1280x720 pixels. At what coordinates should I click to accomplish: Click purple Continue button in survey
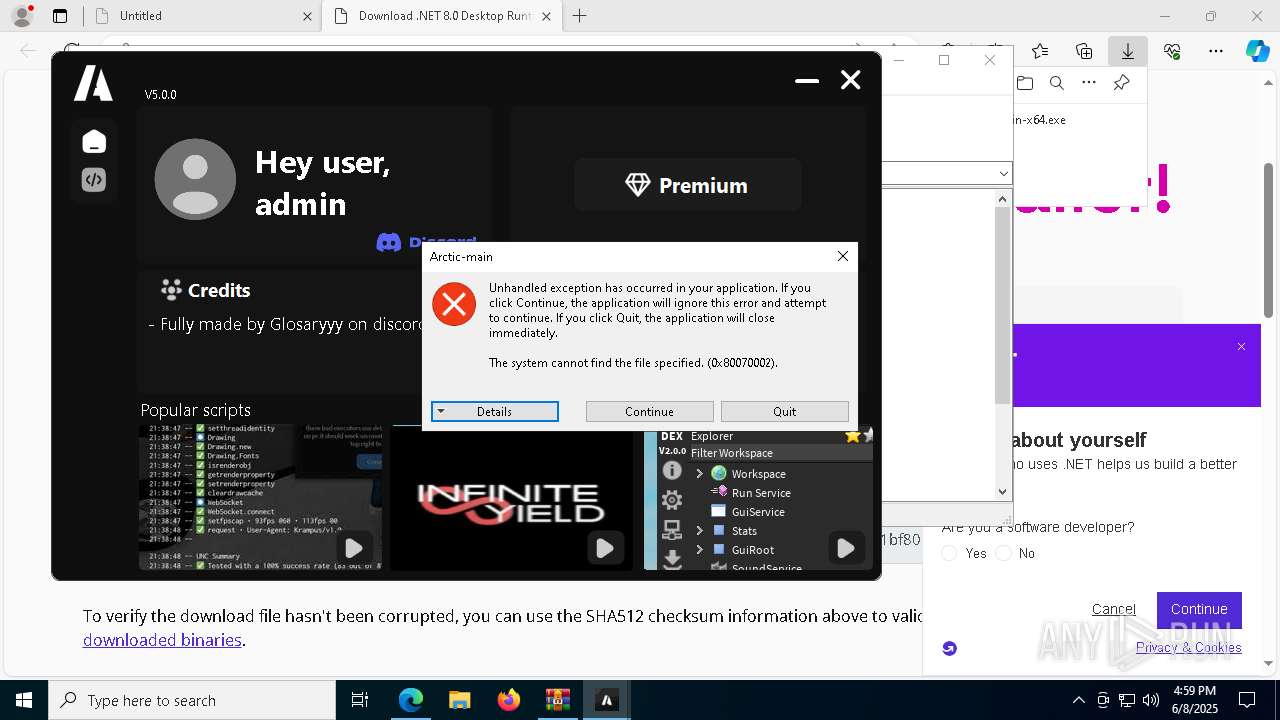[x=1199, y=609]
